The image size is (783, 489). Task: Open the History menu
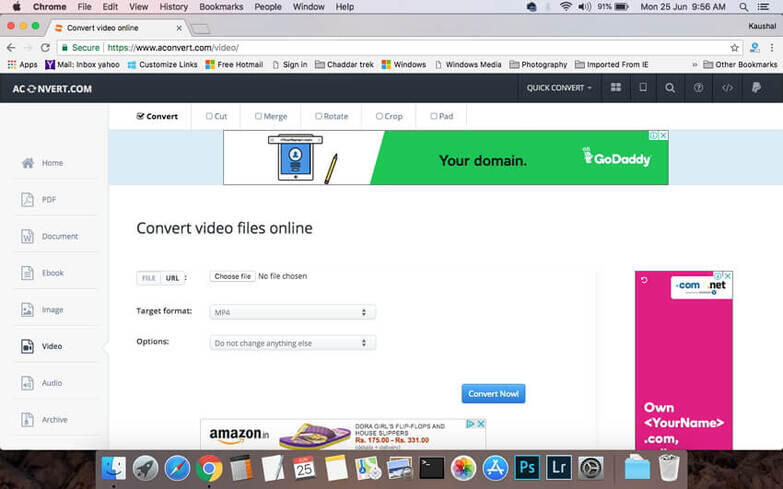[173, 6]
